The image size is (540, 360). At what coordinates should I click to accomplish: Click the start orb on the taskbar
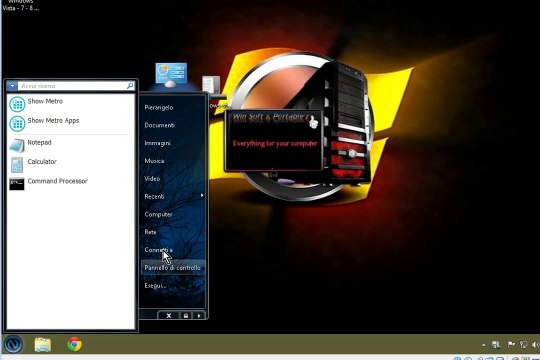coord(13,344)
